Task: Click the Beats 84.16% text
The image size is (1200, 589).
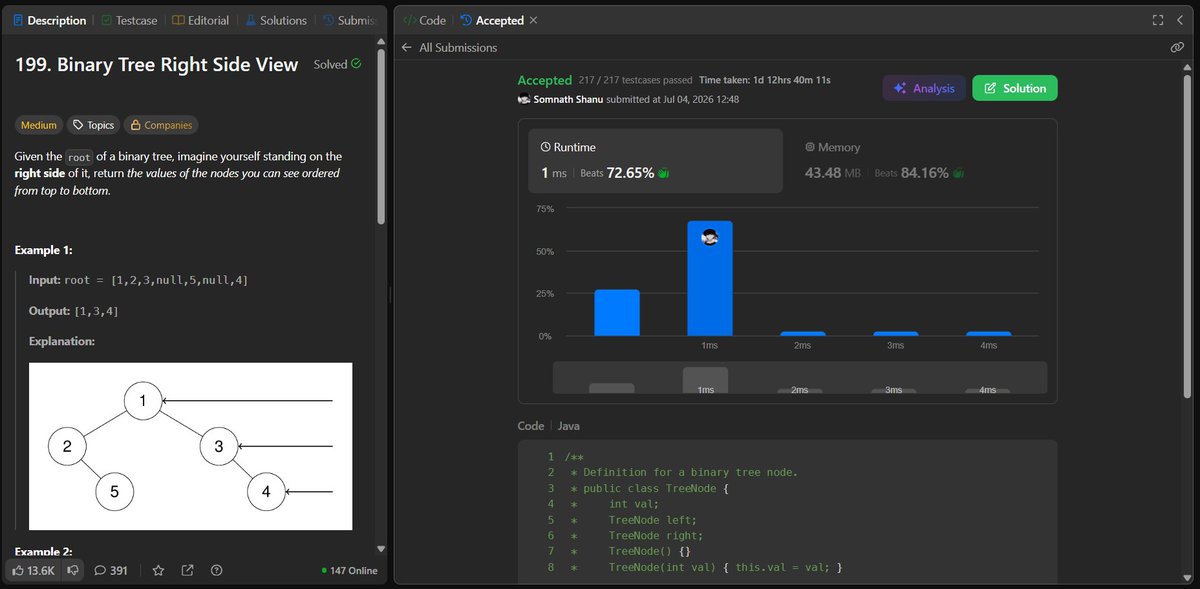Action: coord(911,172)
